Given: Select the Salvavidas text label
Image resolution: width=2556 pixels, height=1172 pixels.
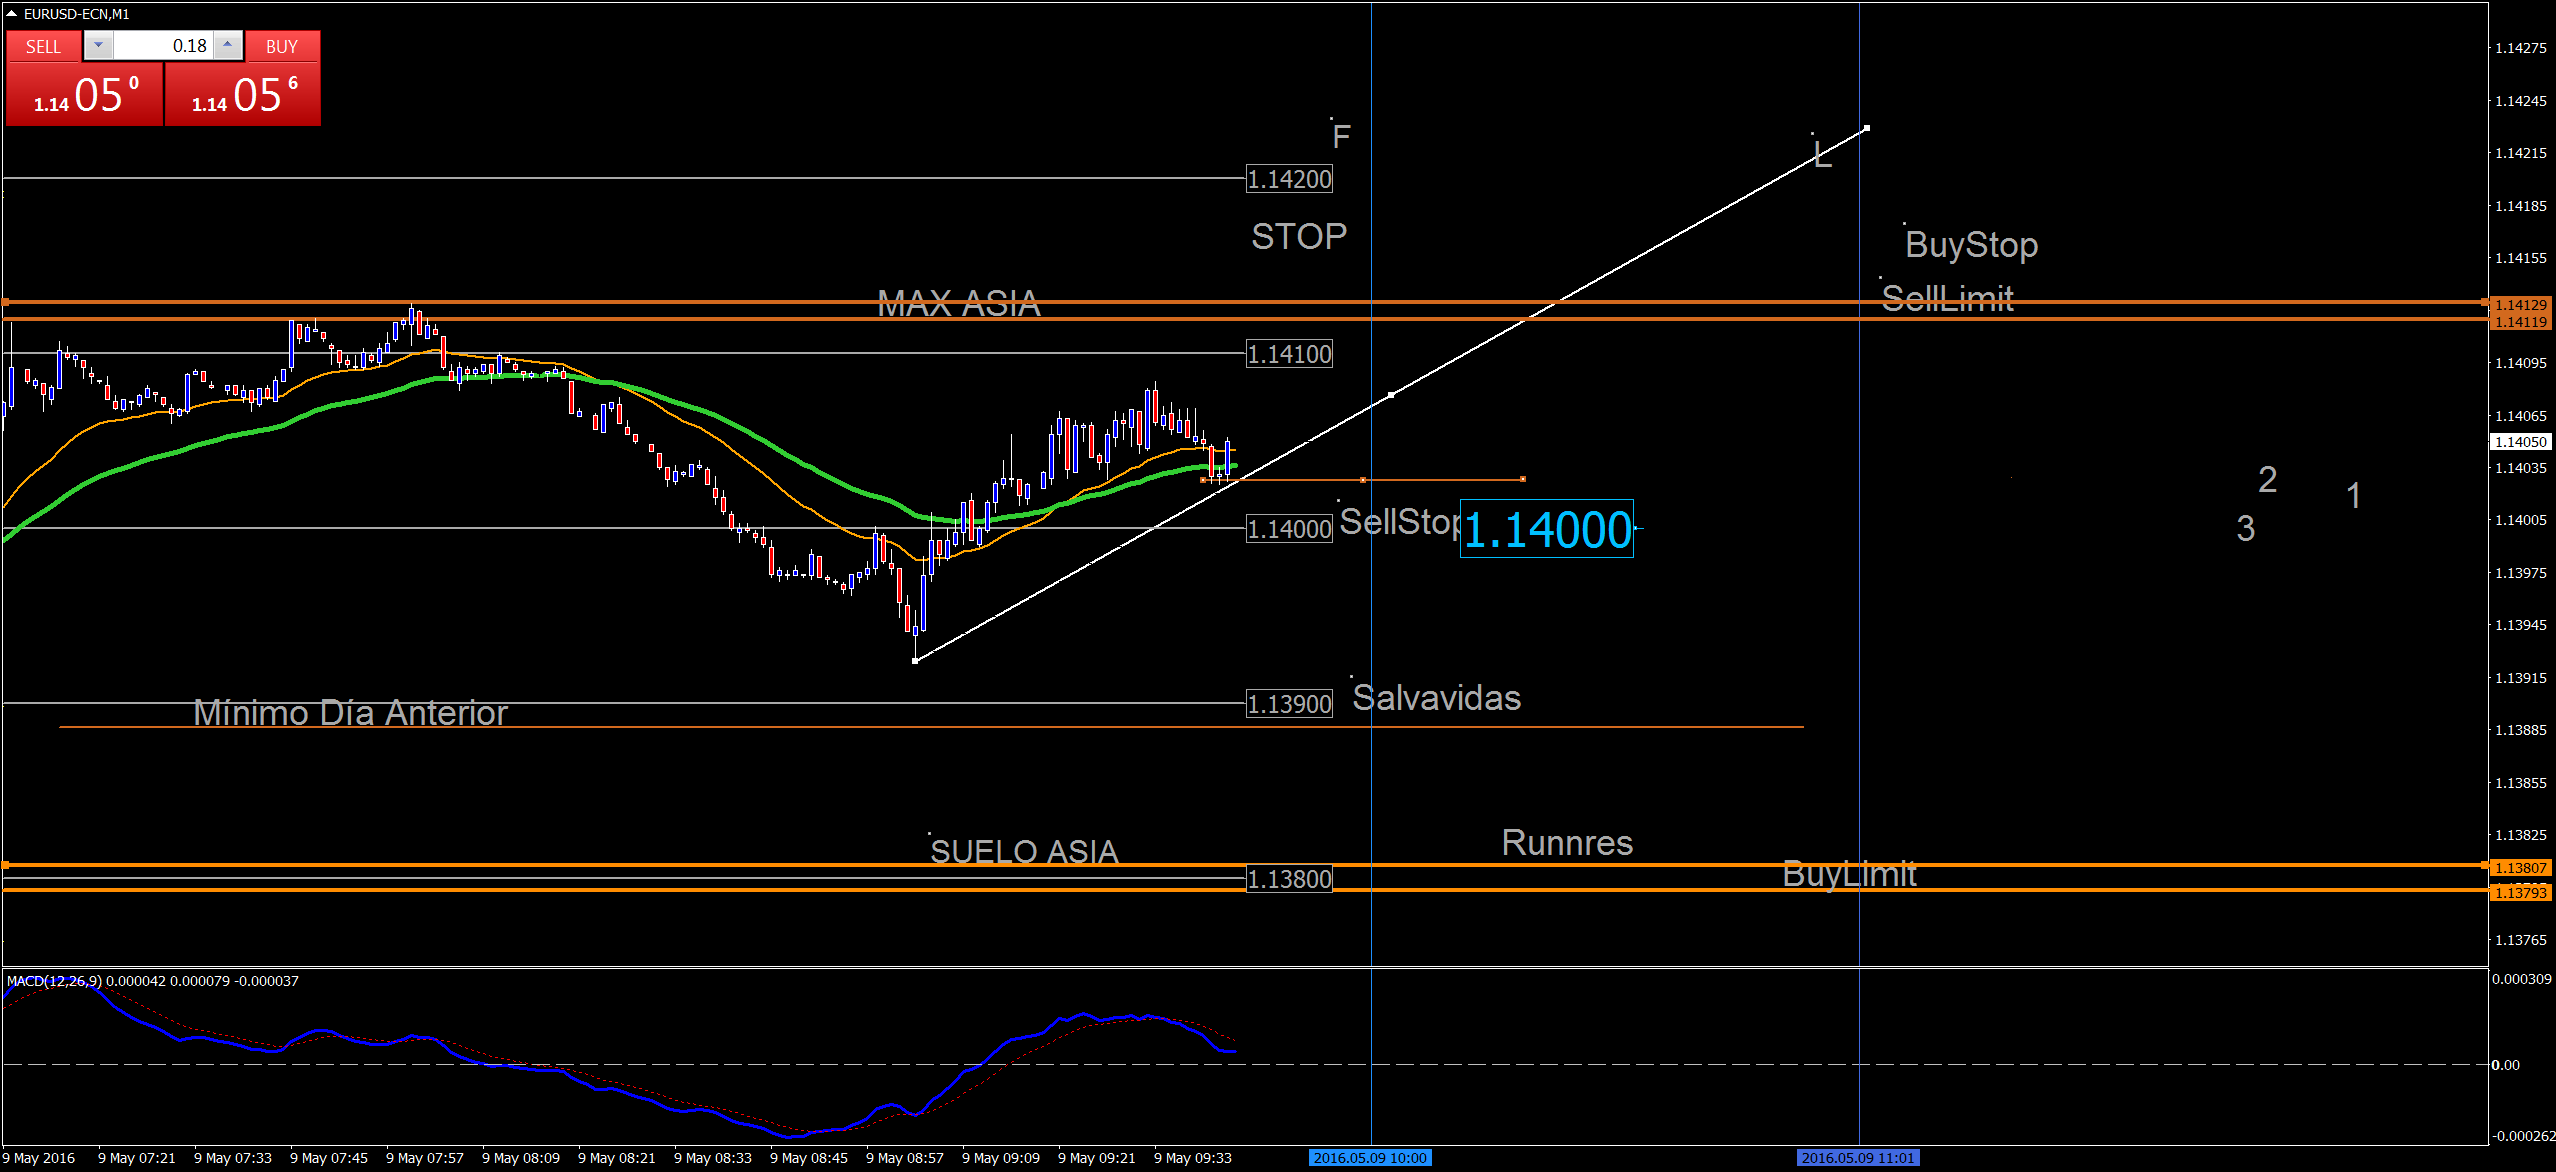Looking at the screenshot, I should pyautogui.click(x=1436, y=698).
